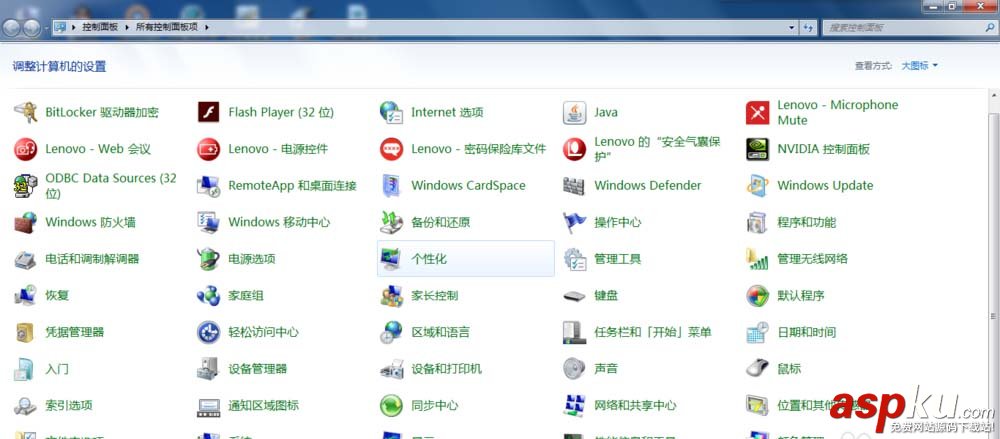Image resolution: width=1000 pixels, height=439 pixels.
Task: Open Lenovo - 电源控件 icon
Action: (209, 149)
